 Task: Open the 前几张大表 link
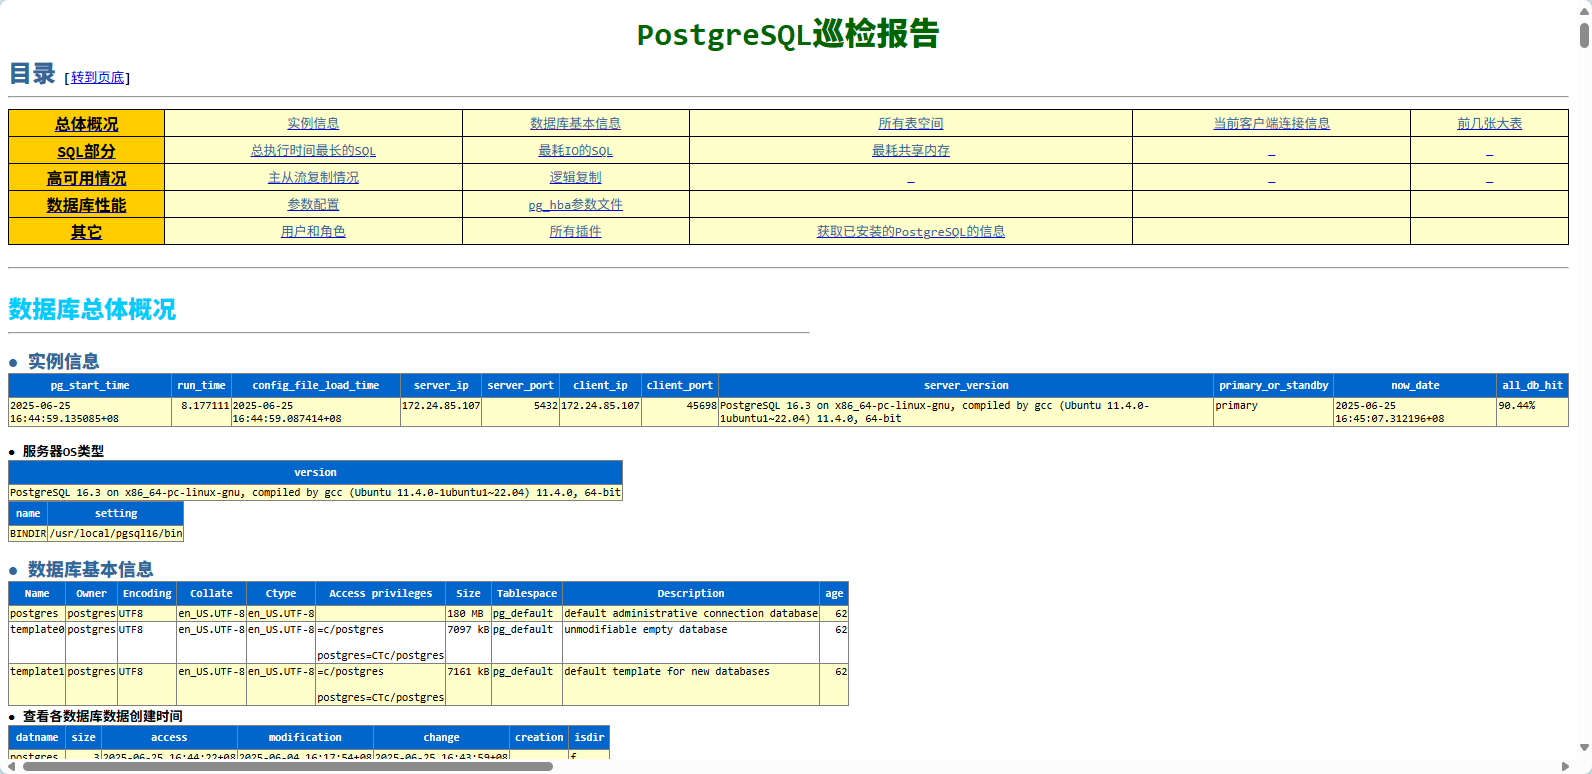click(1489, 123)
